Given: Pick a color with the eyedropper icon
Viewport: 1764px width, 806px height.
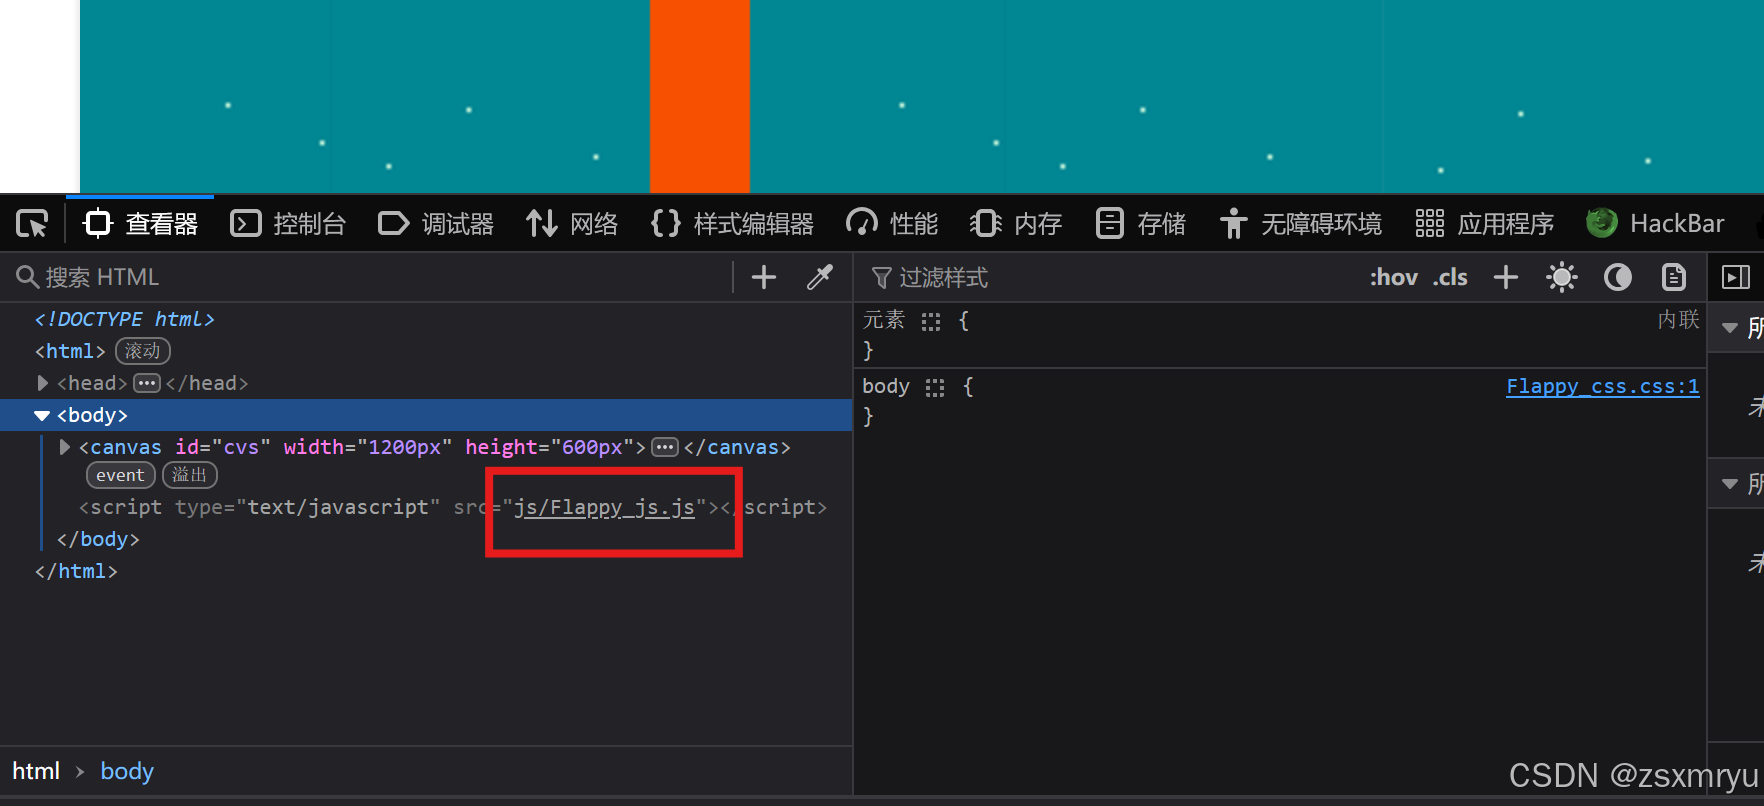Looking at the screenshot, I should click(820, 277).
